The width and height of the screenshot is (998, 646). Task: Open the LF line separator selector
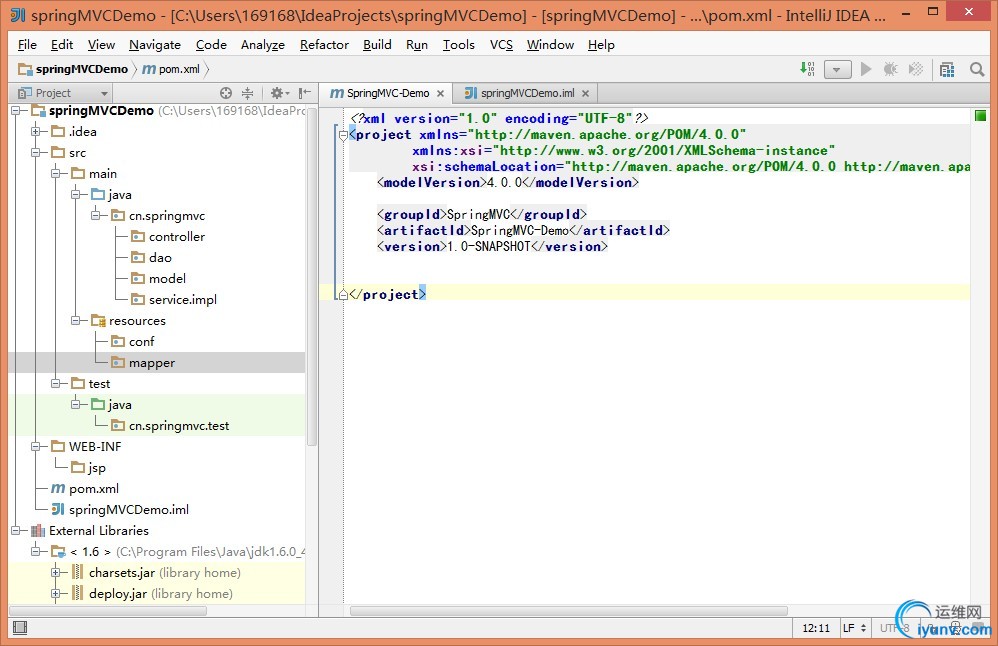[x=854, y=628]
